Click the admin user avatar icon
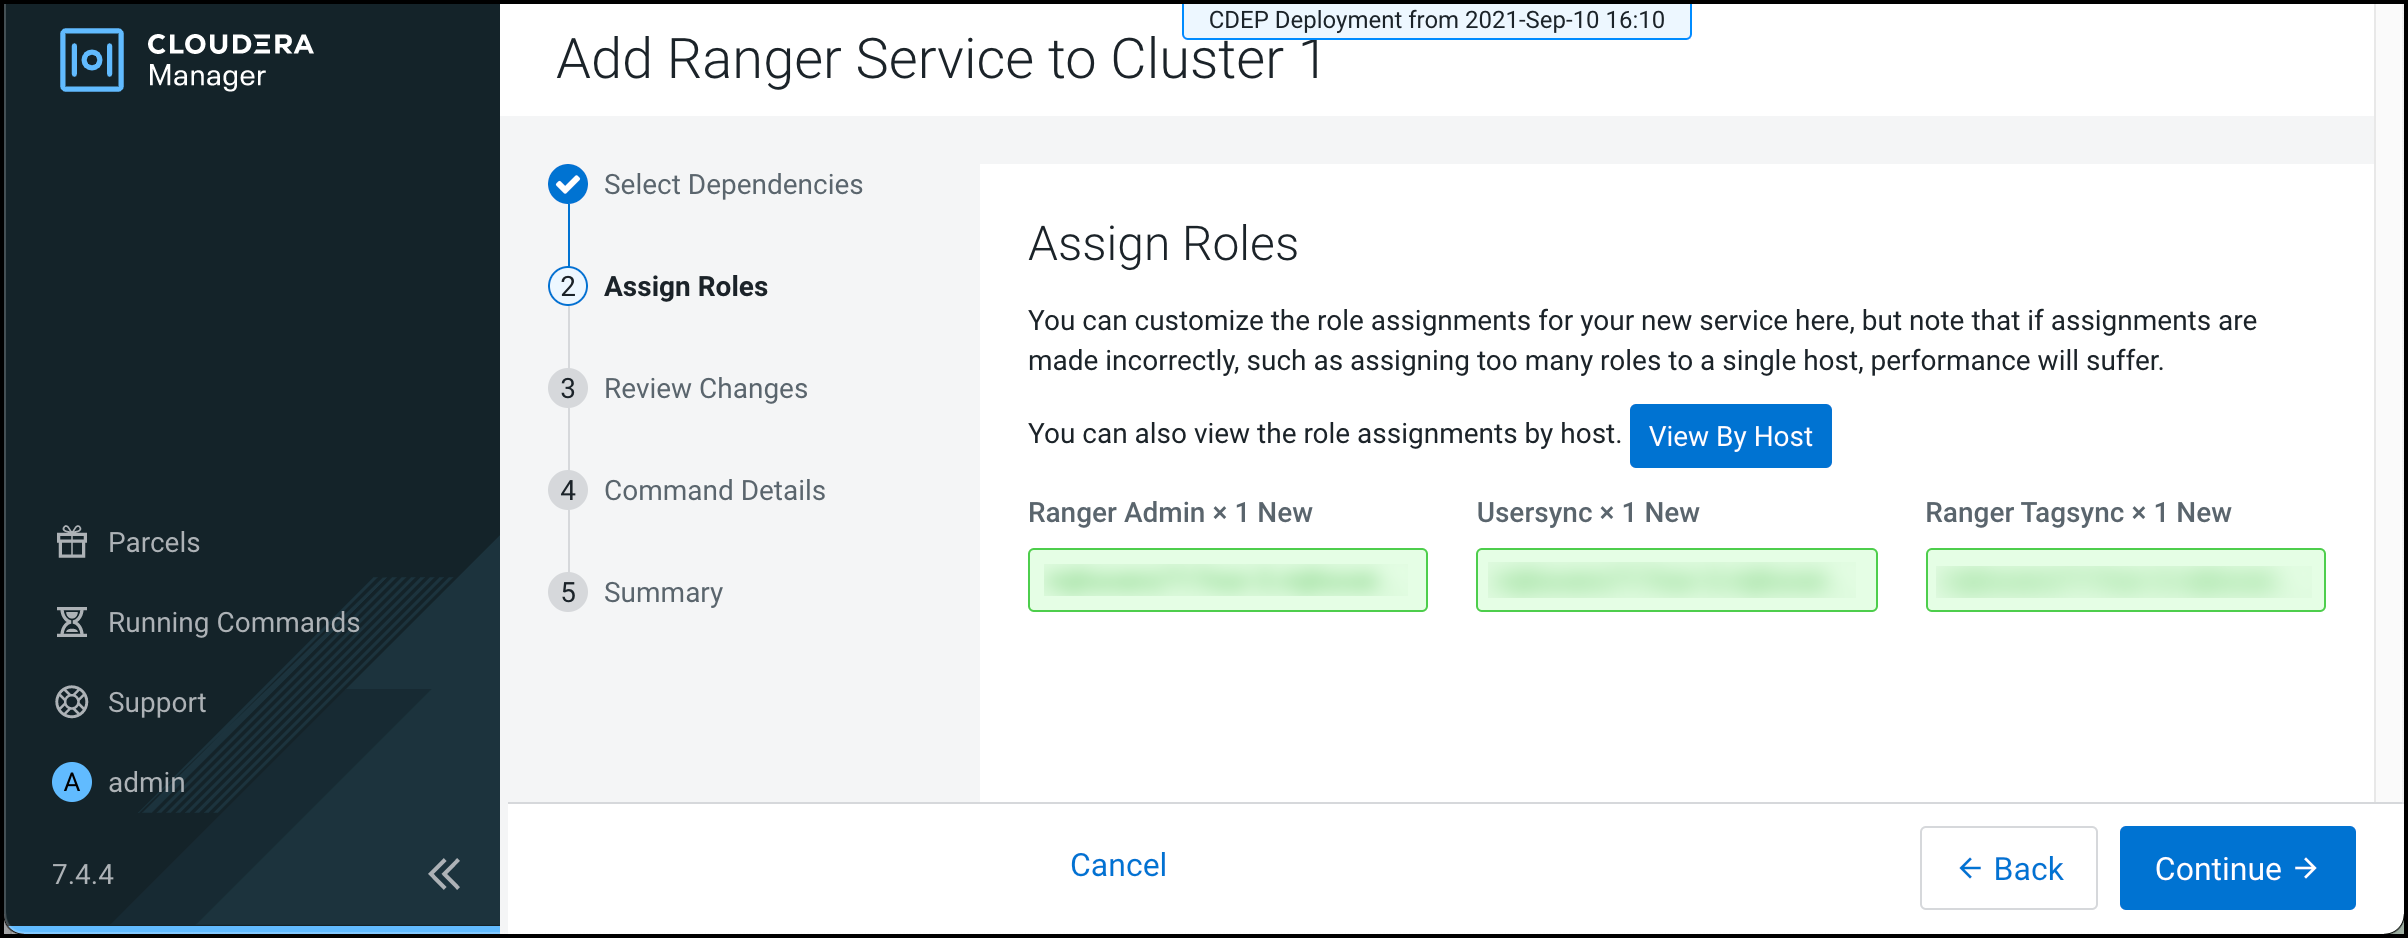This screenshot has height=938, width=2408. coord(72,782)
